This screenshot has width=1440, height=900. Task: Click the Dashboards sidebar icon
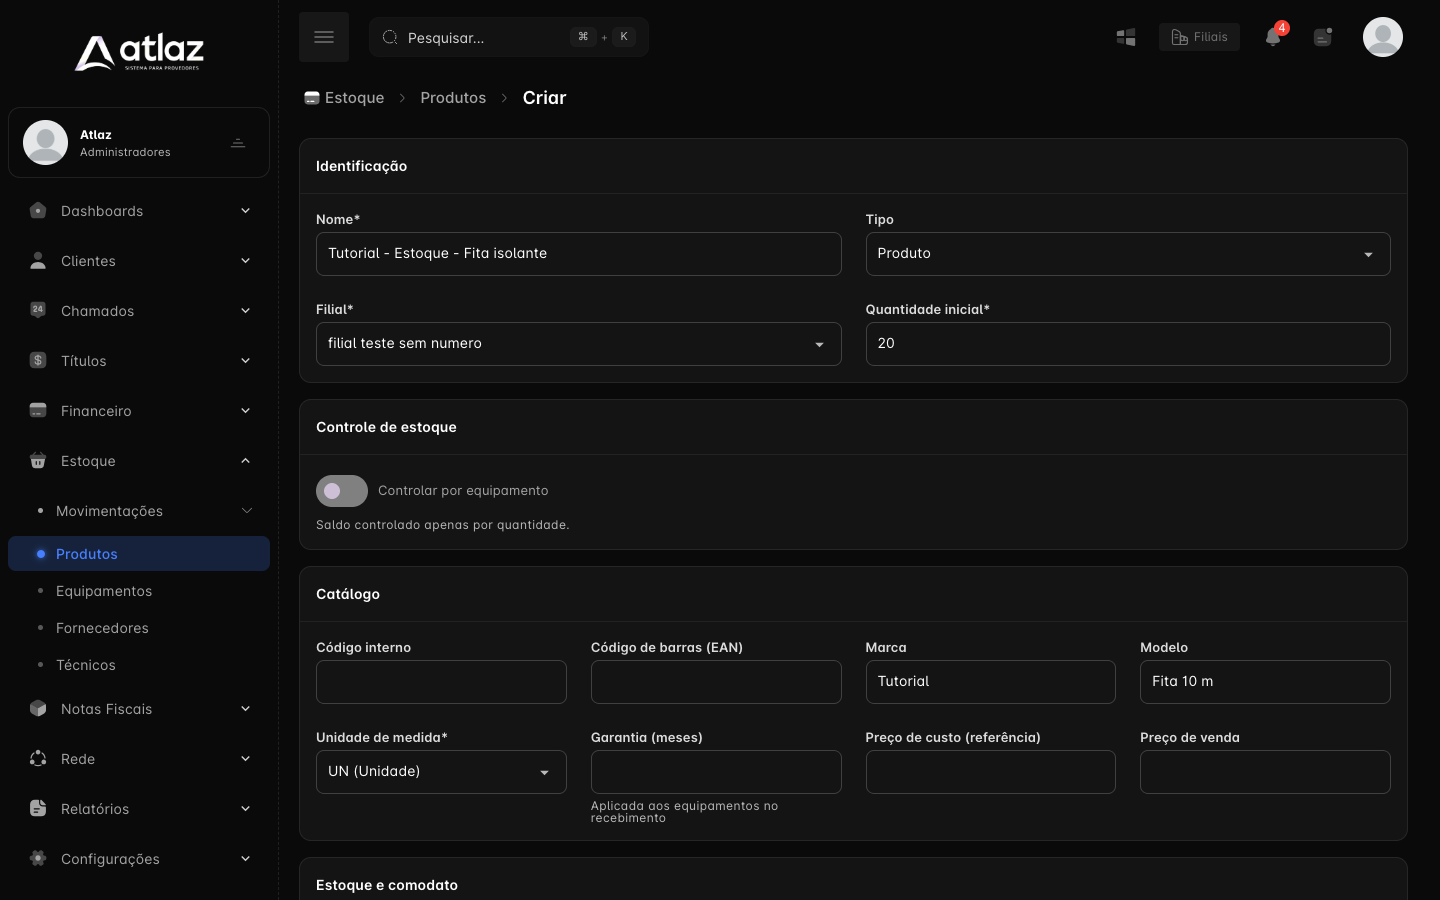click(38, 210)
